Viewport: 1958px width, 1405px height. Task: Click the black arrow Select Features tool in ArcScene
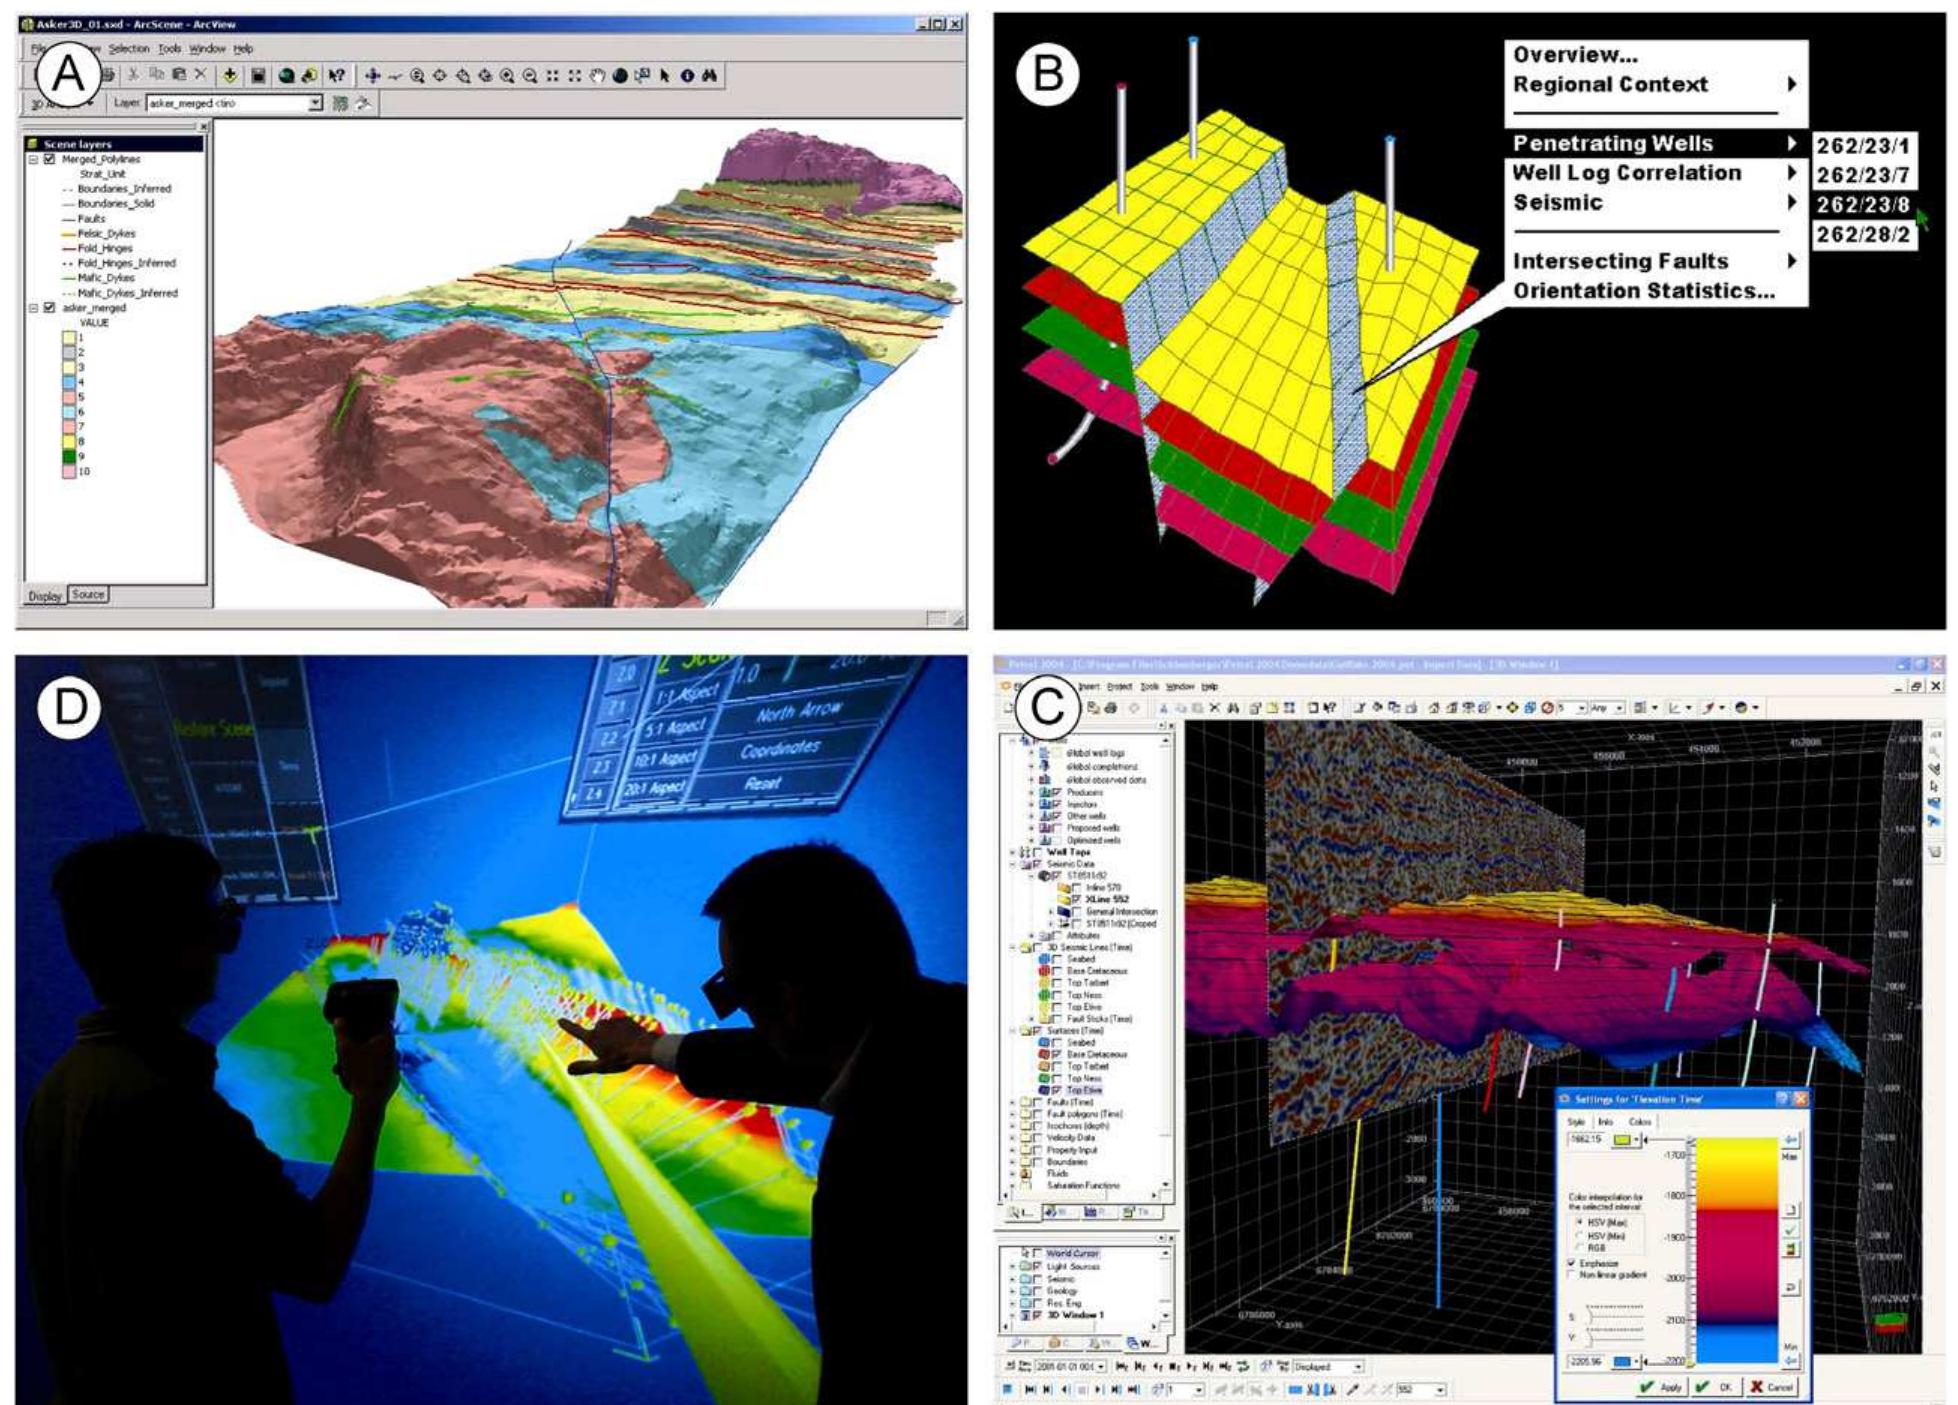(x=665, y=76)
